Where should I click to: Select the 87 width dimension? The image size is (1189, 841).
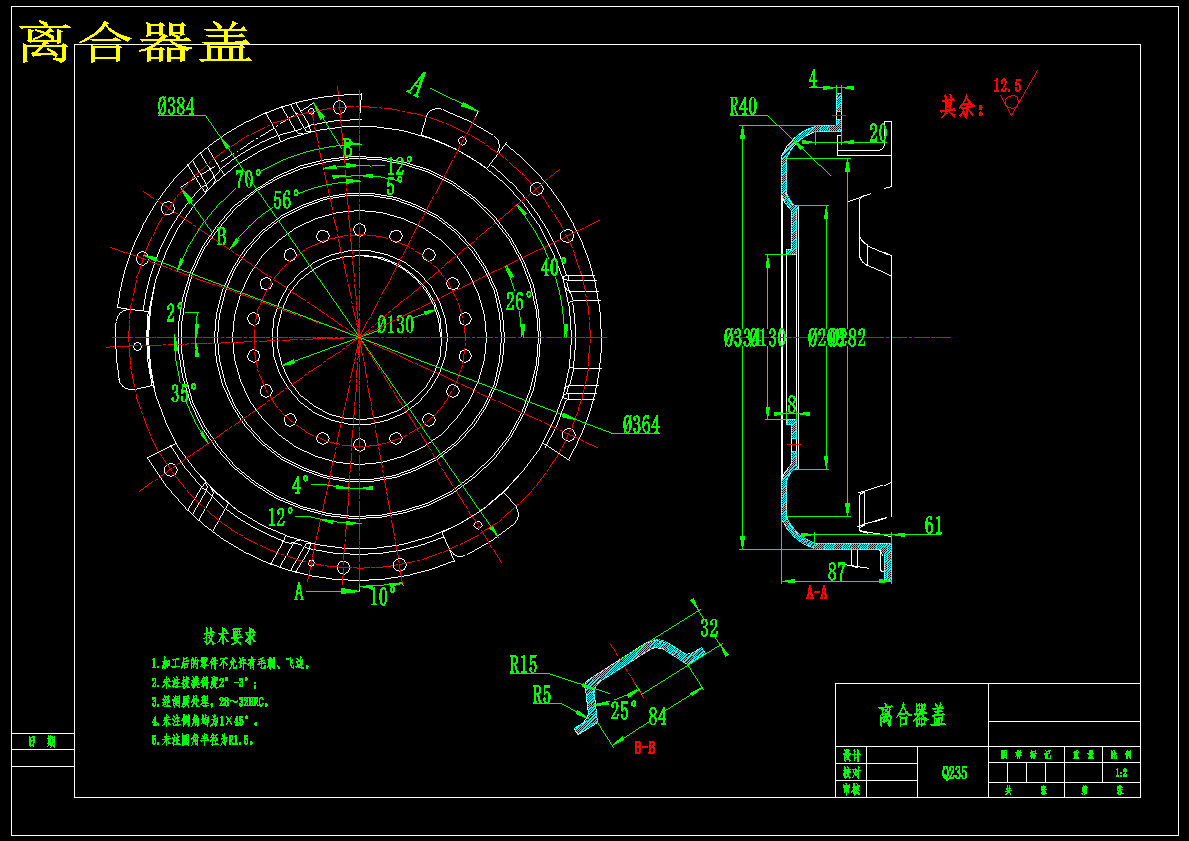(x=836, y=572)
